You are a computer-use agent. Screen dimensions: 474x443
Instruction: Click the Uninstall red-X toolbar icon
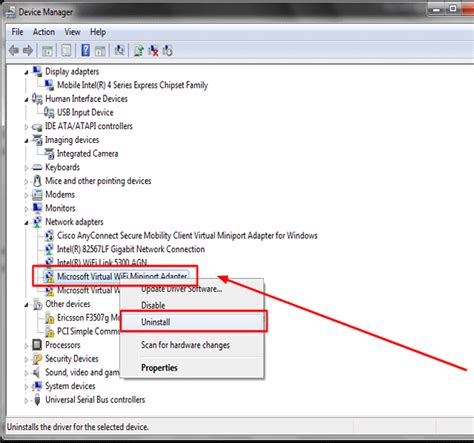point(153,51)
